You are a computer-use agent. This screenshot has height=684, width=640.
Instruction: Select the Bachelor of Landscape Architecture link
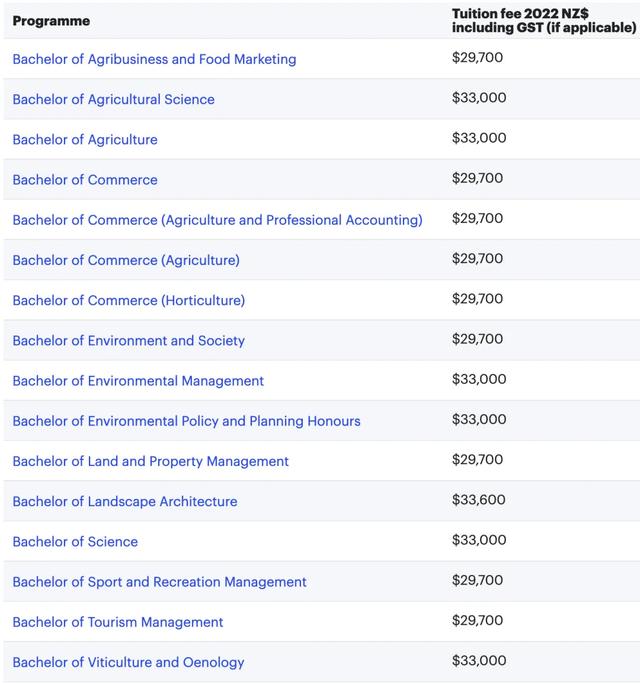tap(125, 501)
